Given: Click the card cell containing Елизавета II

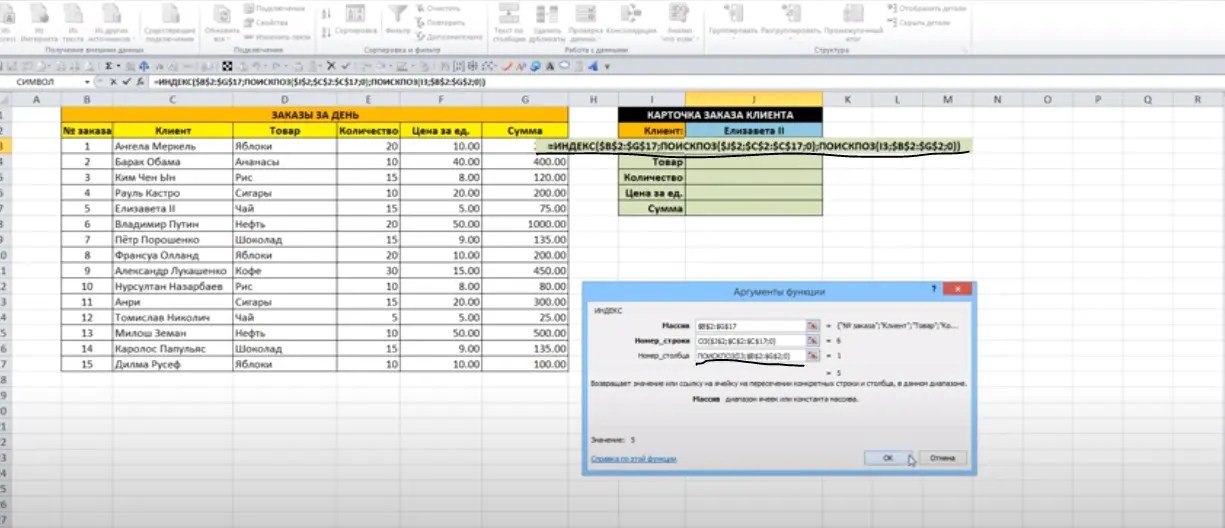Looking at the screenshot, I should (754, 130).
